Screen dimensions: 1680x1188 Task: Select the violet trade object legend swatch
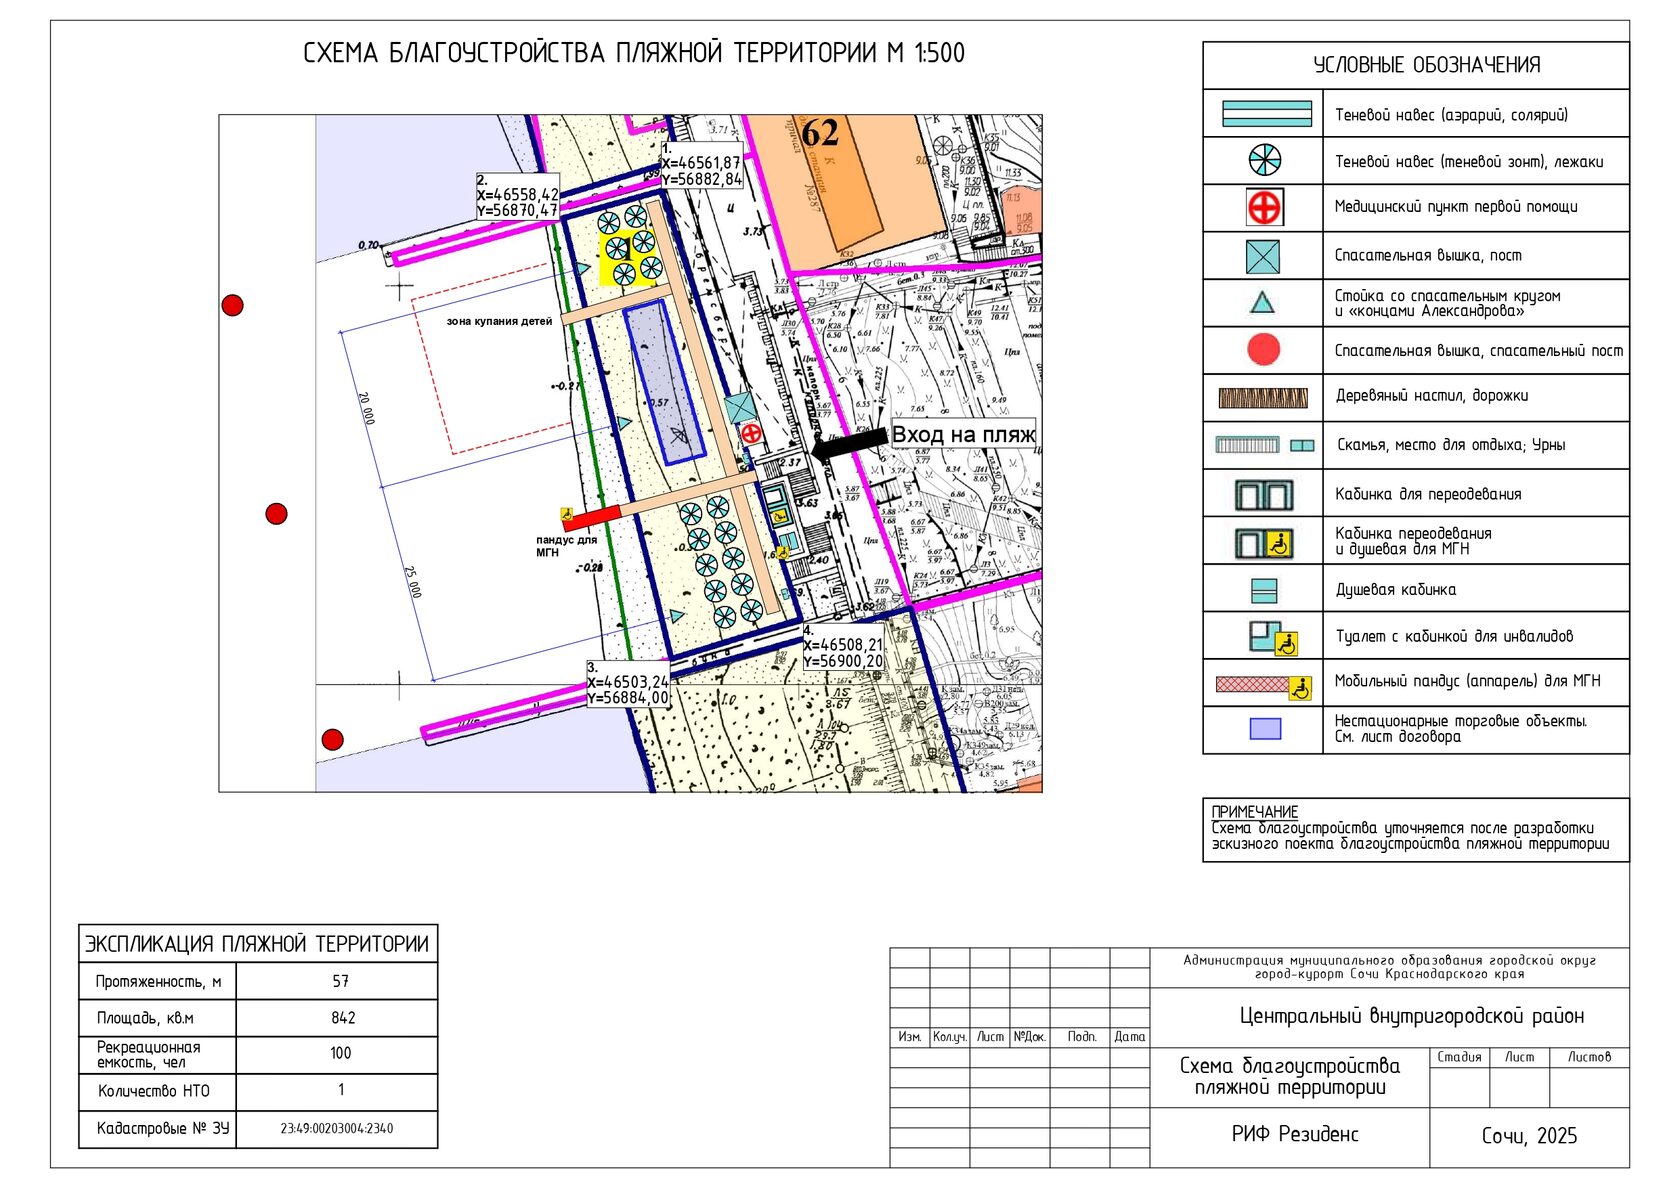click(x=1265, y=729)
